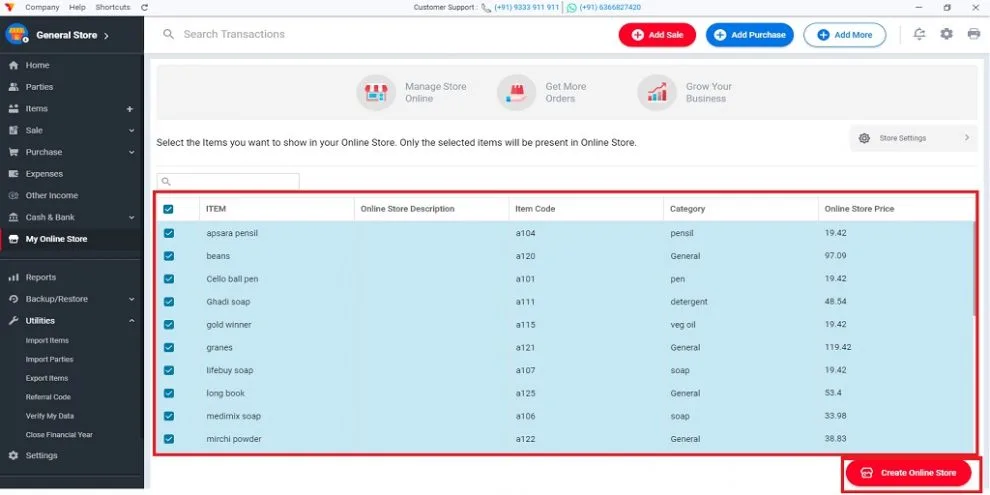Uncheck the Ghadi soap checkbox

169,302
